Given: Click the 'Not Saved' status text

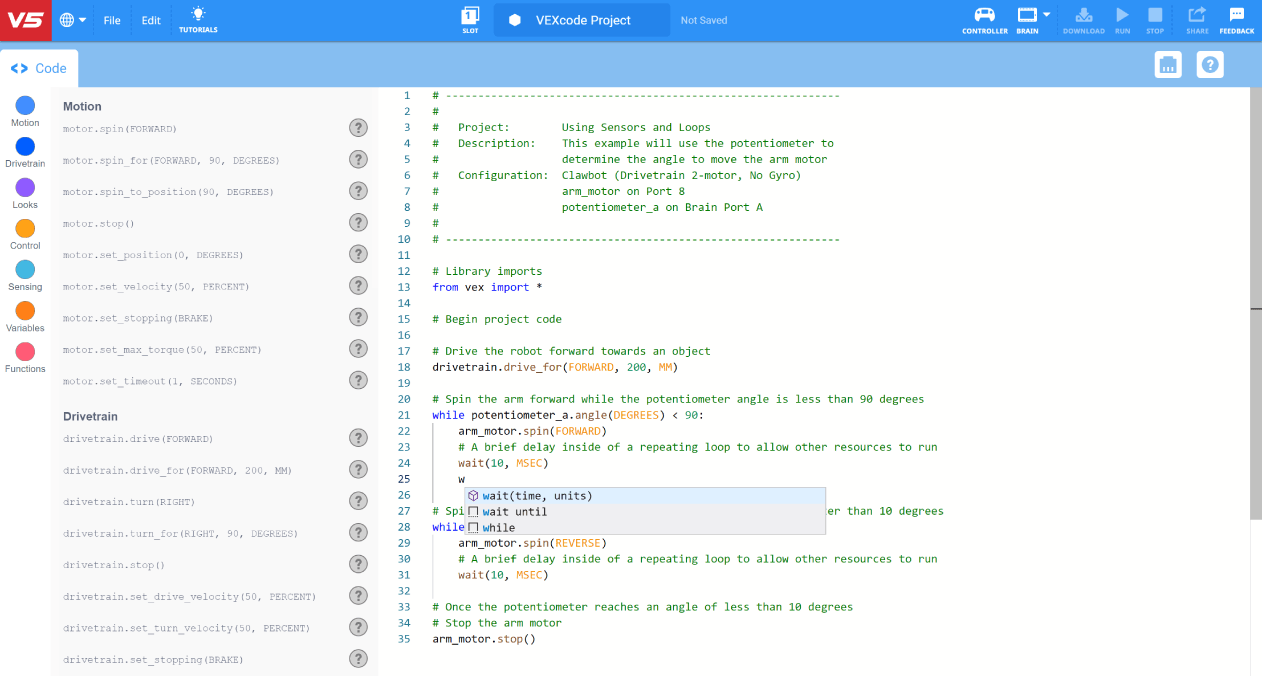Looking at the screenshot, I should tap(704, 20).
